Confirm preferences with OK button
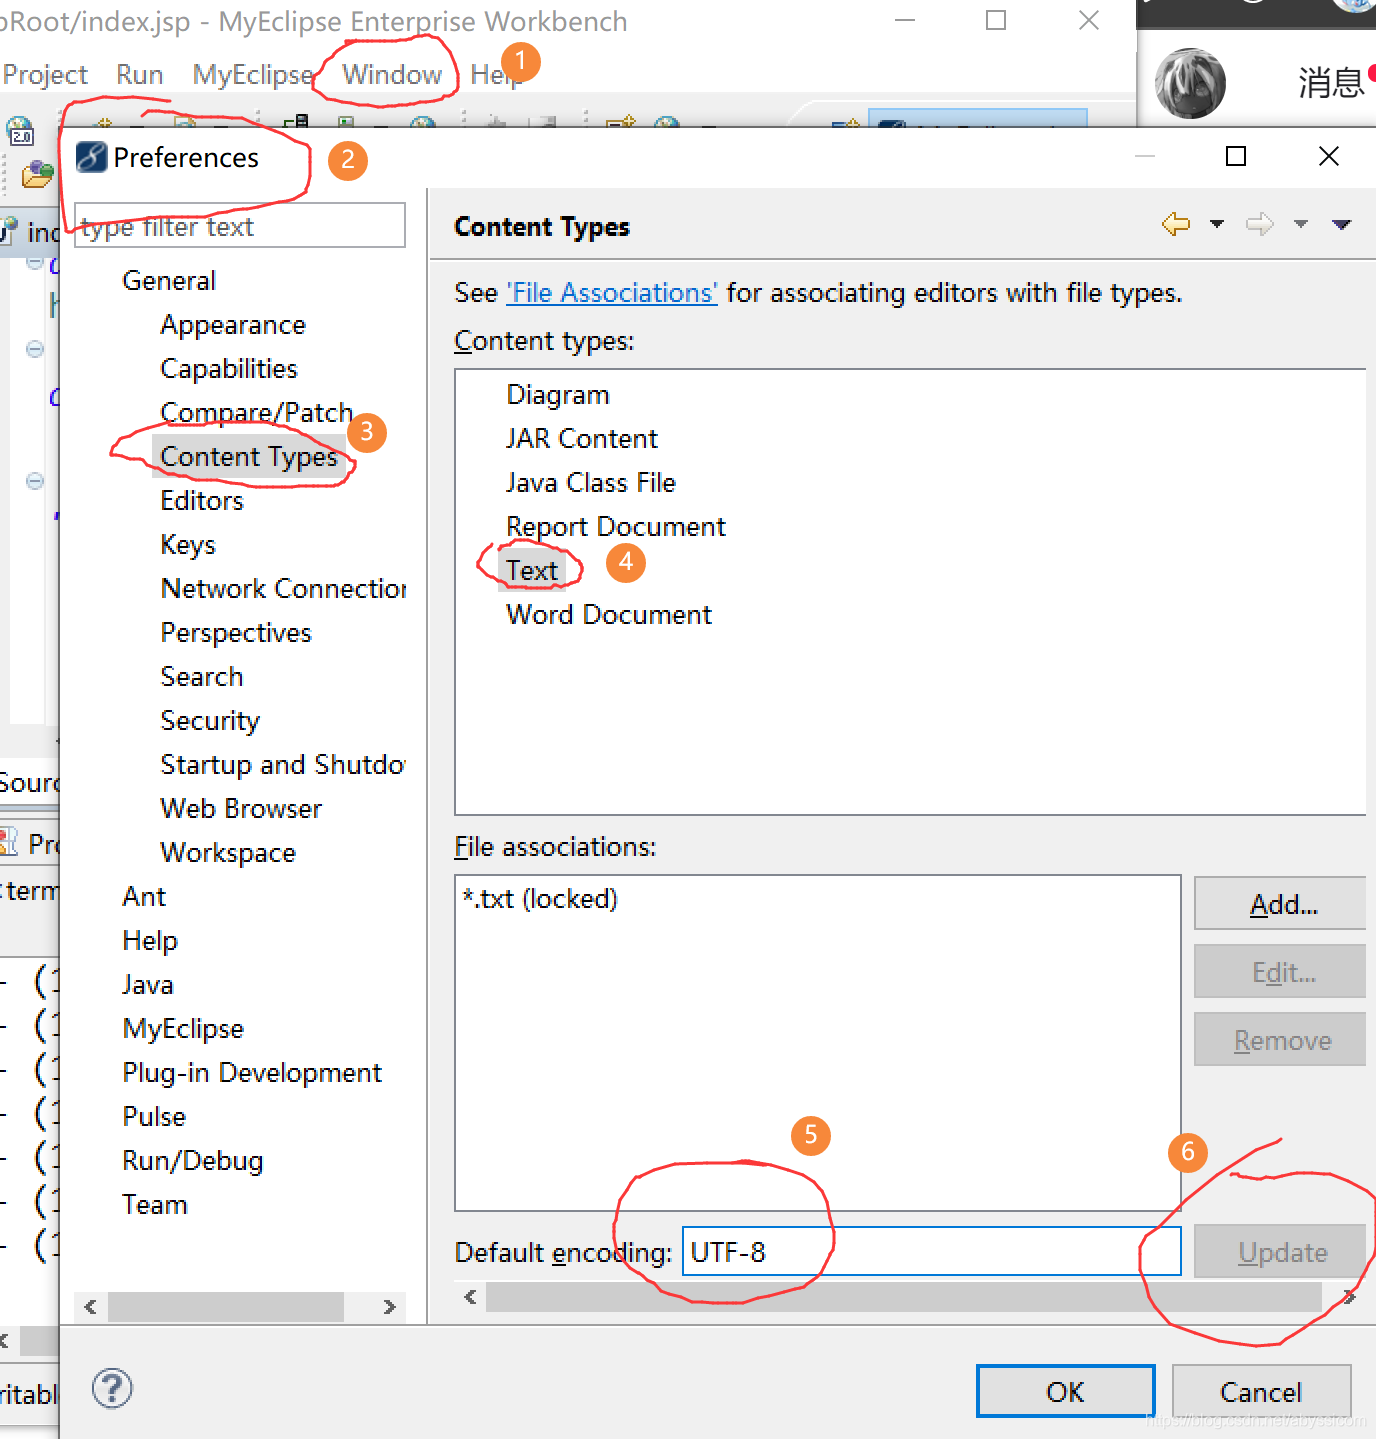 pos(1065,1392)
